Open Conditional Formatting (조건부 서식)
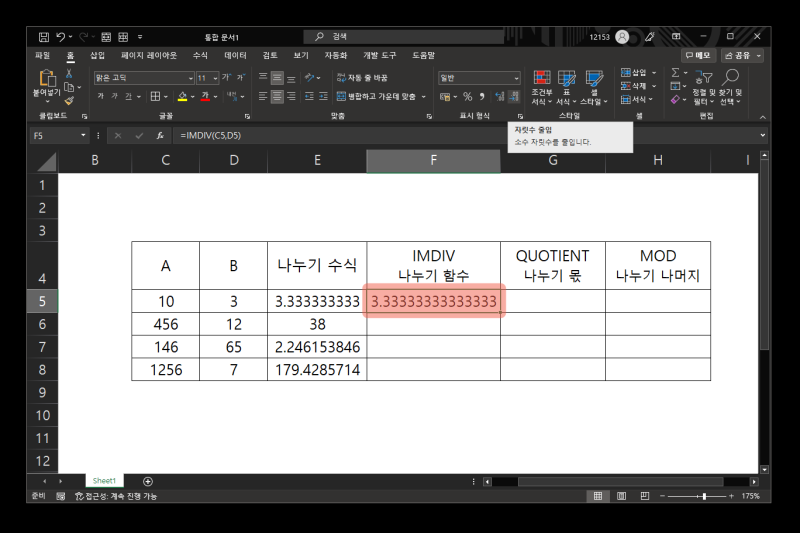The height and width of the screenshot is (533, 800). pyautogui.click(x=542, y=88)
